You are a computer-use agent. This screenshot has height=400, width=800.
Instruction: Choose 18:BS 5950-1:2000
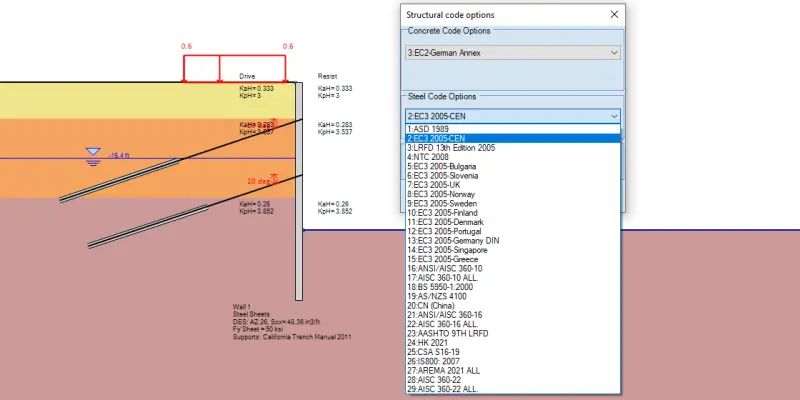pyautogui.click(x=513, y=287)
